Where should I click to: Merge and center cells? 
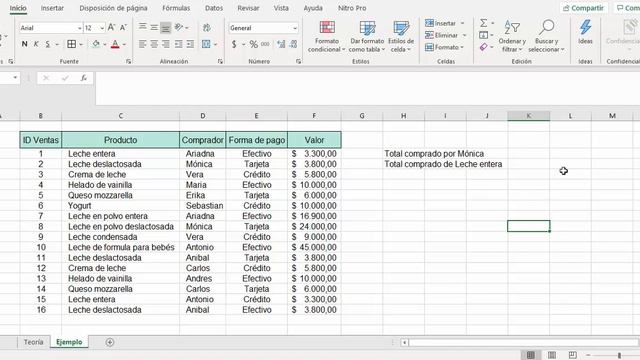pos(206,44)
